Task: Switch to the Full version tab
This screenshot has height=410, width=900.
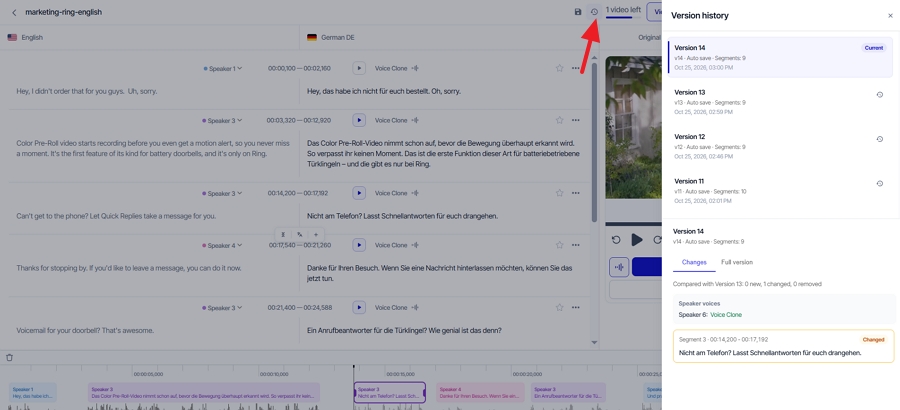Action: 737,262
